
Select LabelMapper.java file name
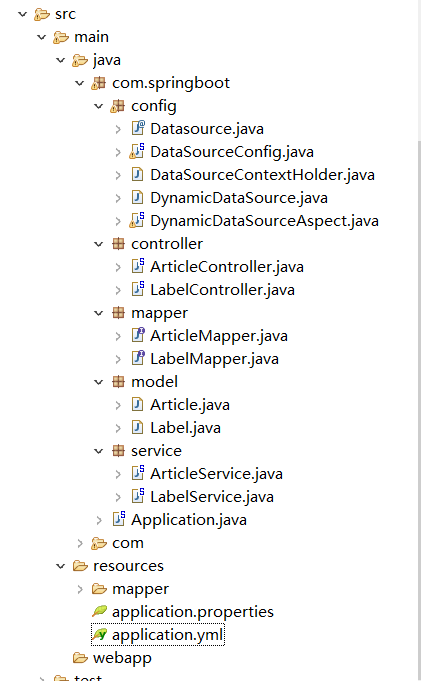pyautogui.click(x=214, y=359)
